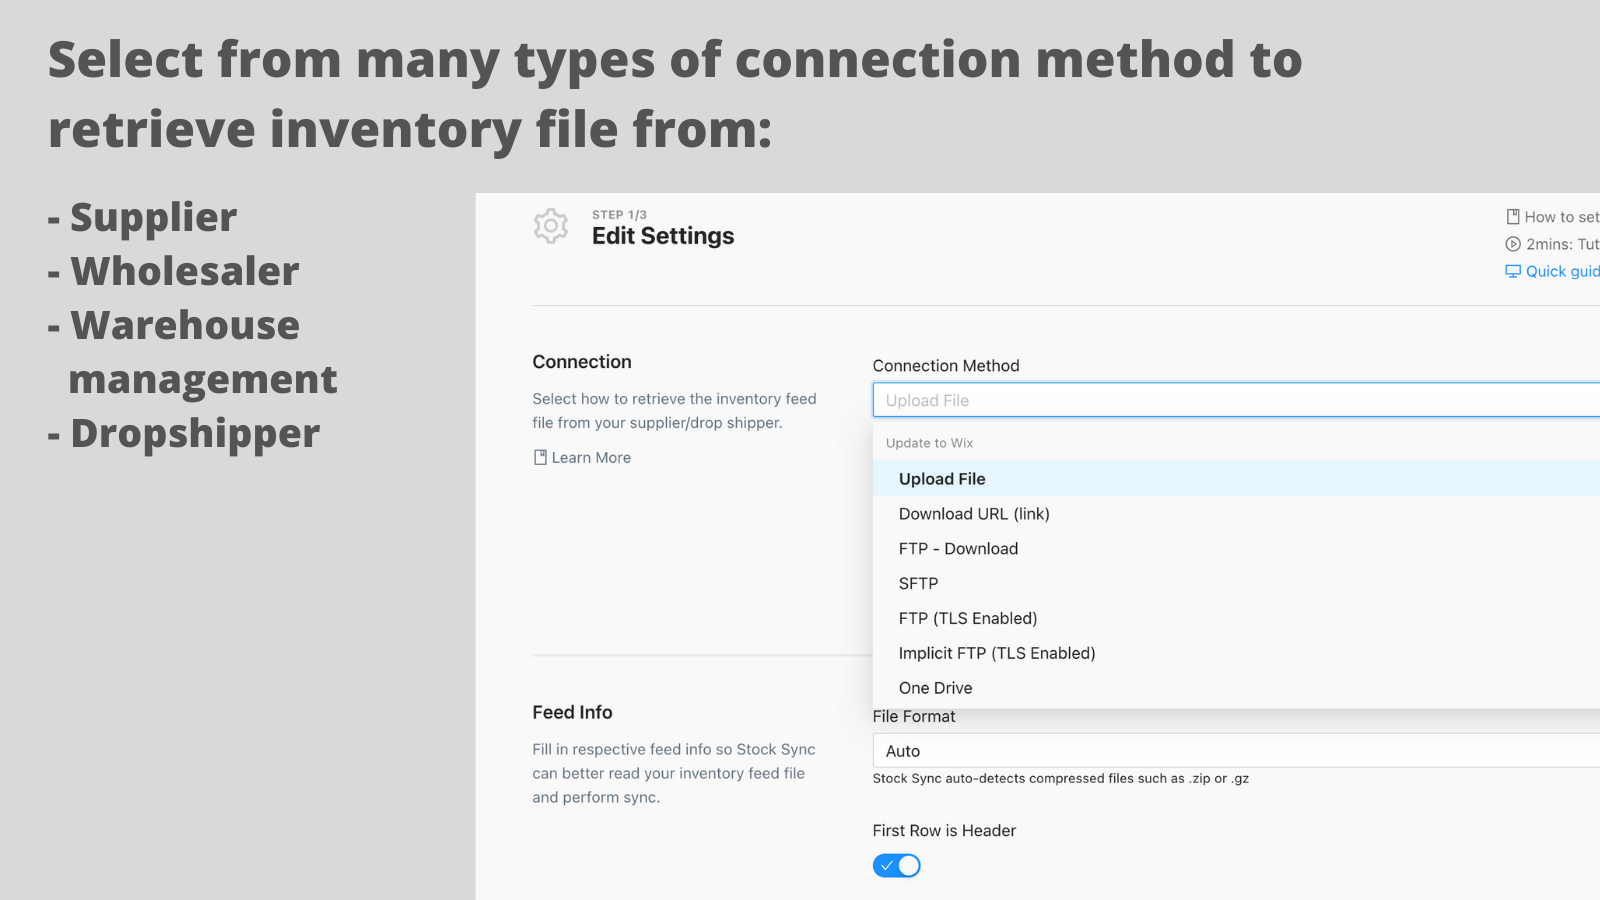The width and height of the screenshot is (1600, 900).
Task: Select Upload File from the list
Action: point(942,479)
